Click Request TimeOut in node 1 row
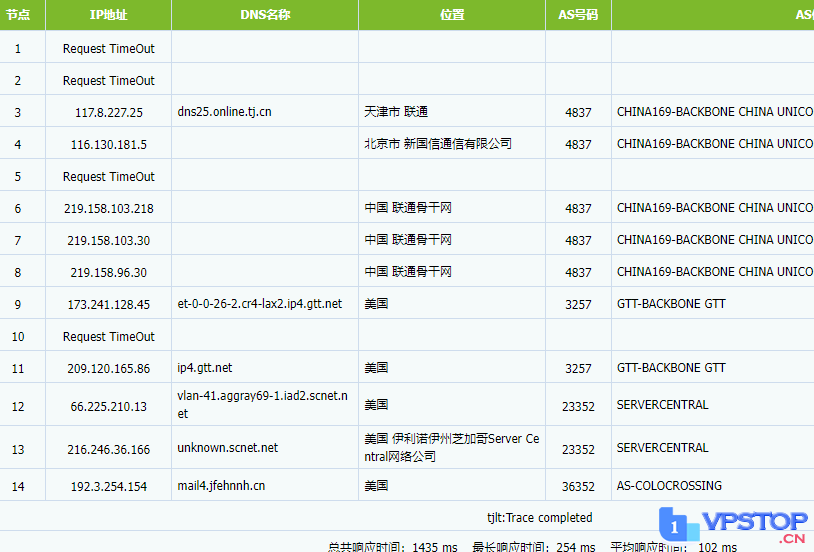 [x=108, y=49]
